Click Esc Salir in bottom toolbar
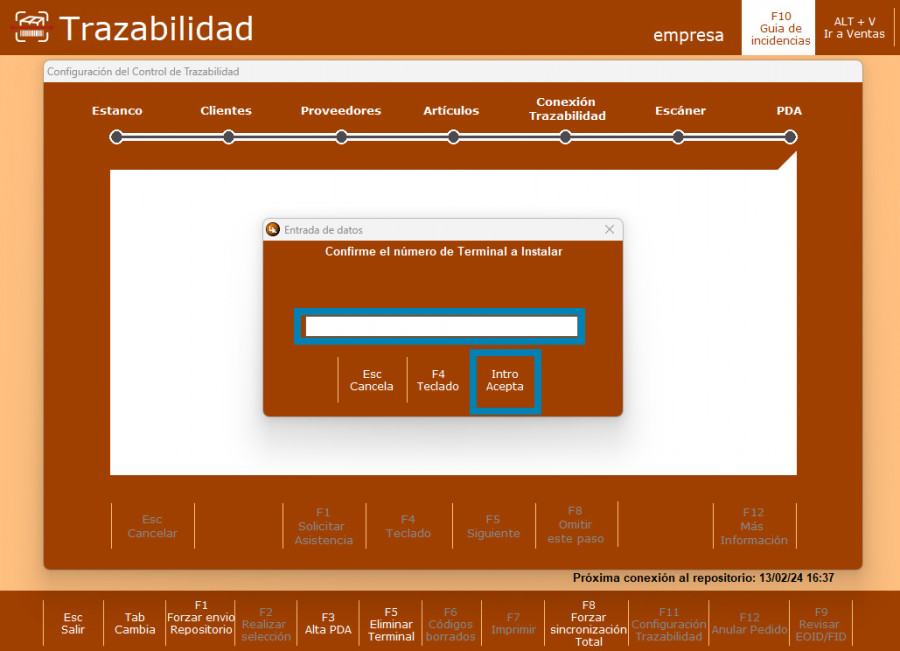The width and height of the screenshot is (900, 651). [73, 623]
